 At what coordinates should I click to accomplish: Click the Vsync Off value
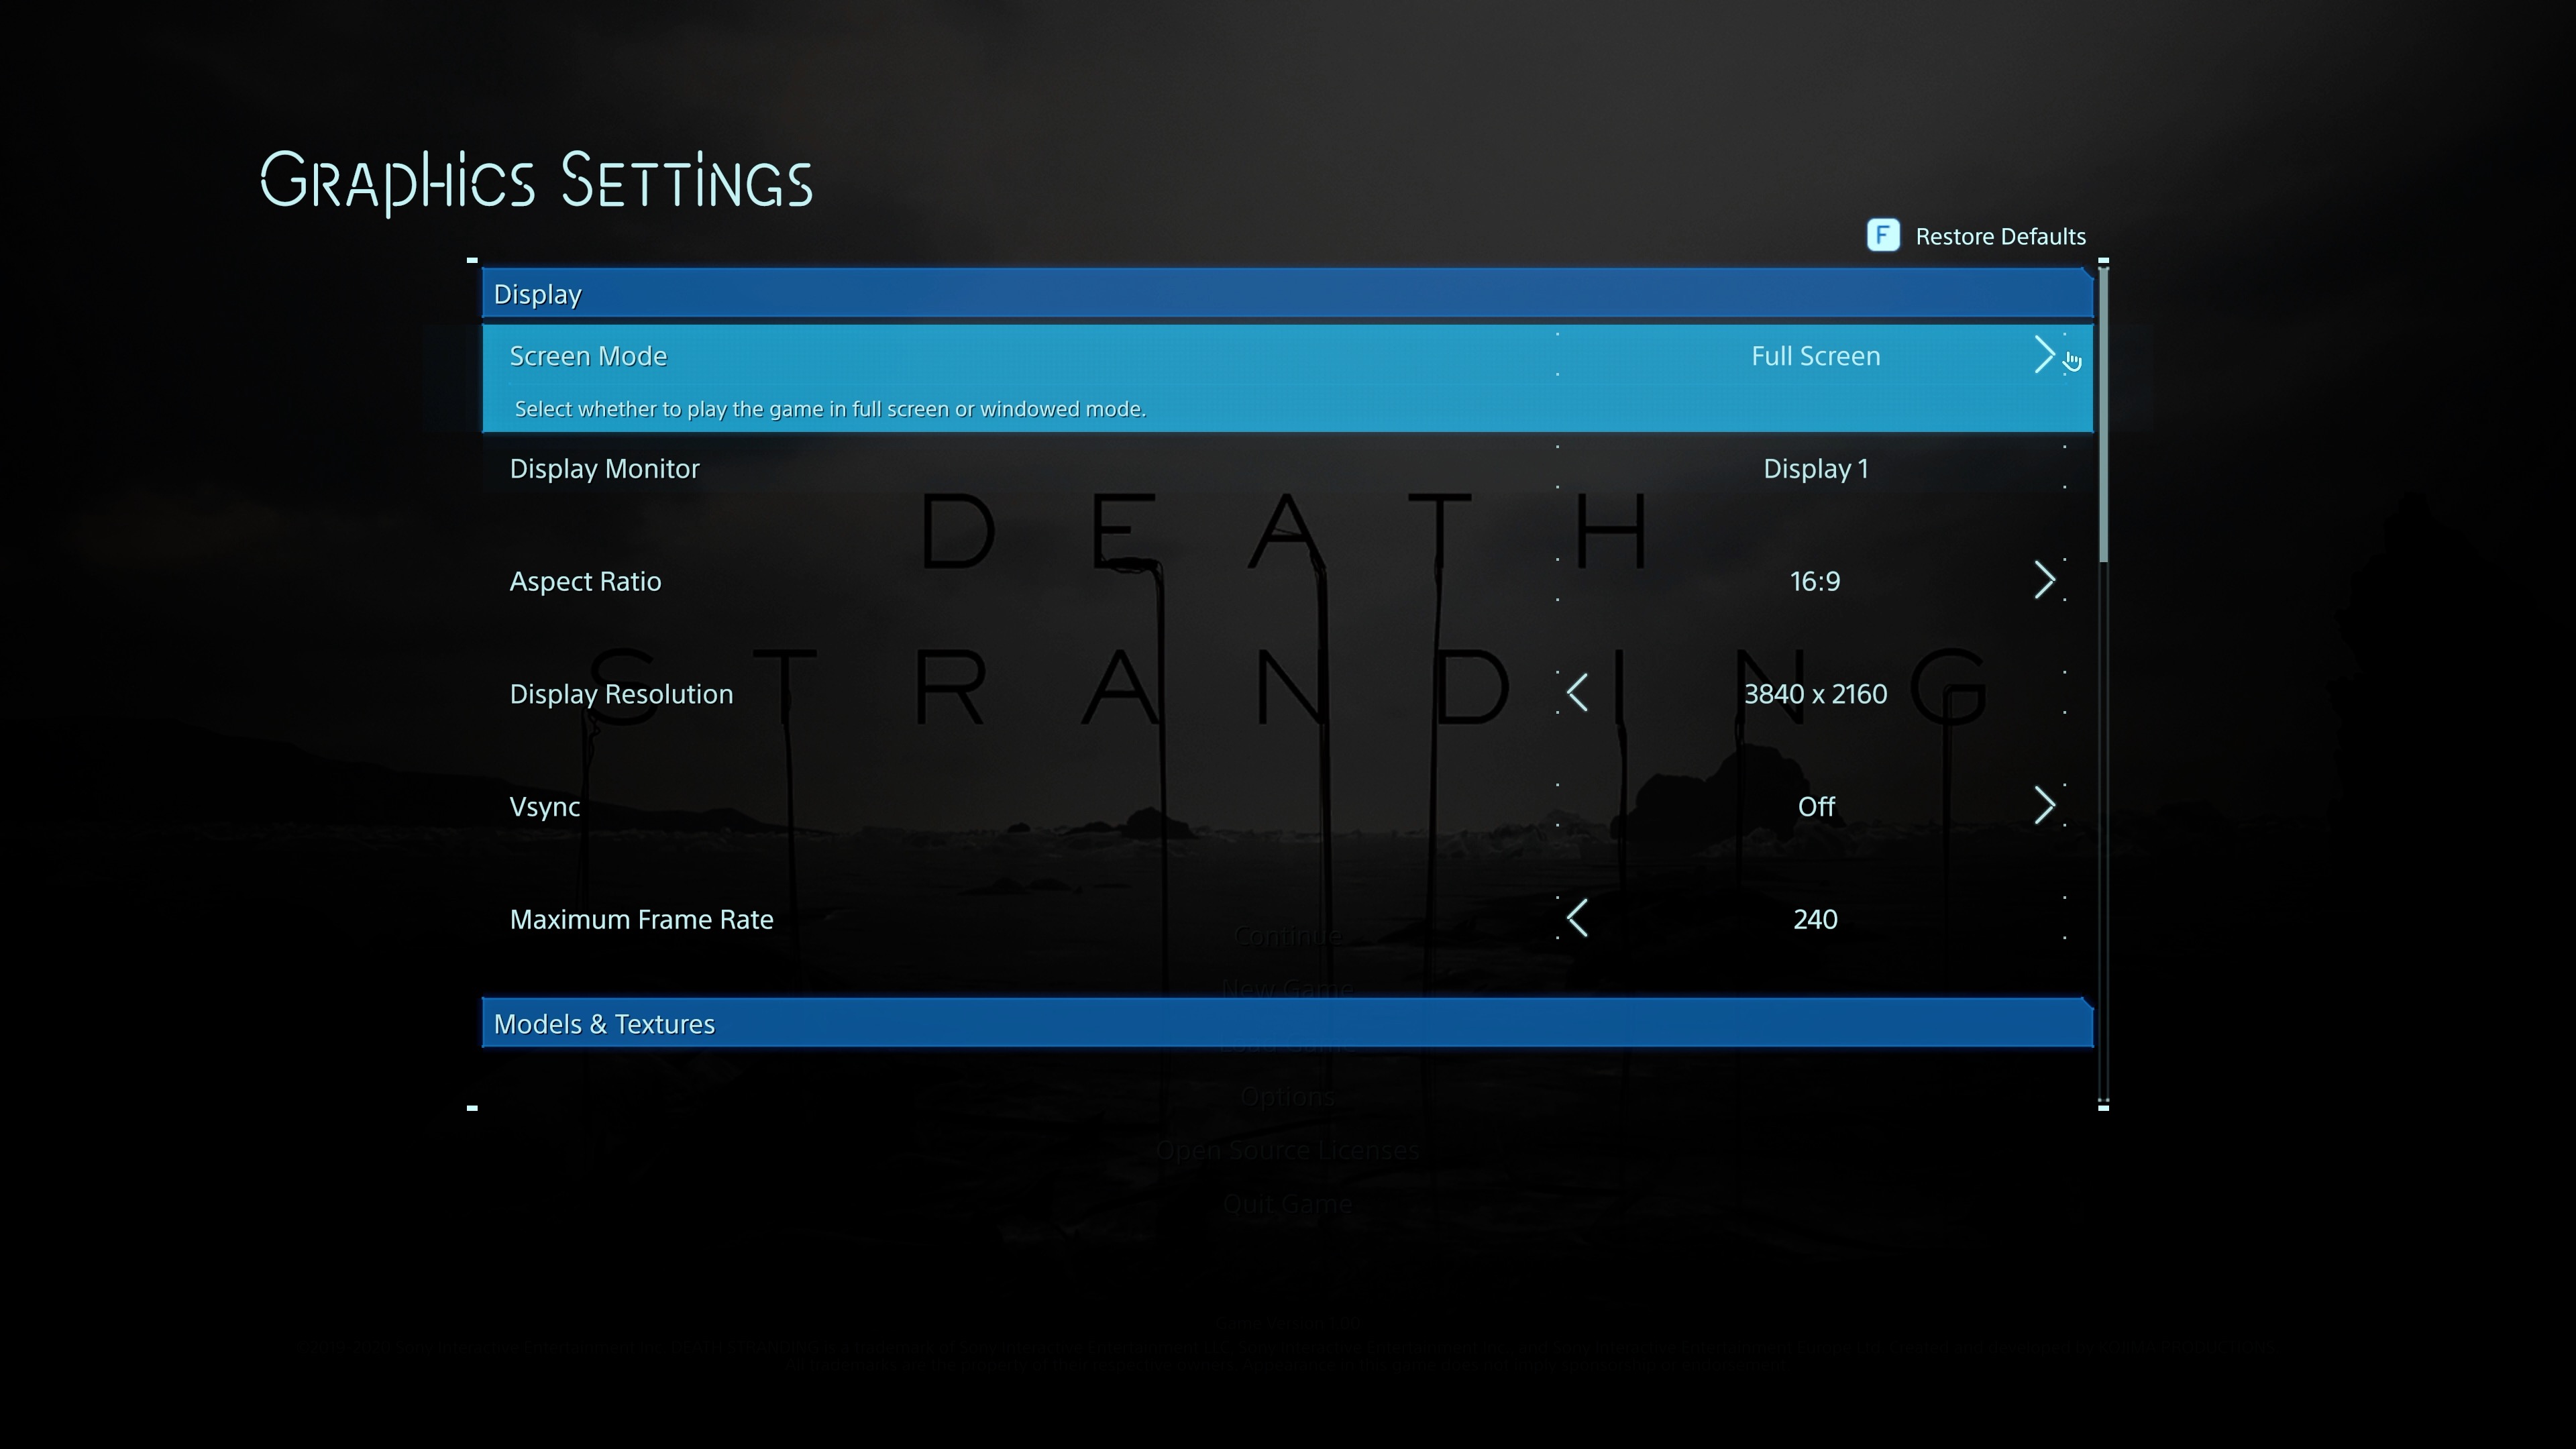(x=1815, y=807)
